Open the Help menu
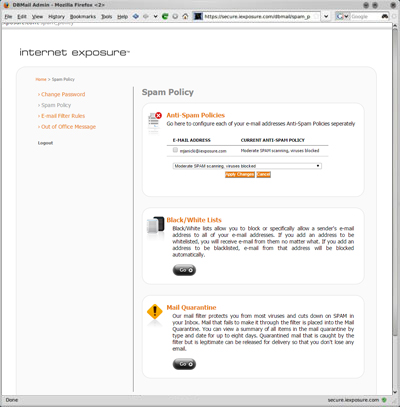The width and height of the screenshot is (400, 407). click(x=122, y=16)
